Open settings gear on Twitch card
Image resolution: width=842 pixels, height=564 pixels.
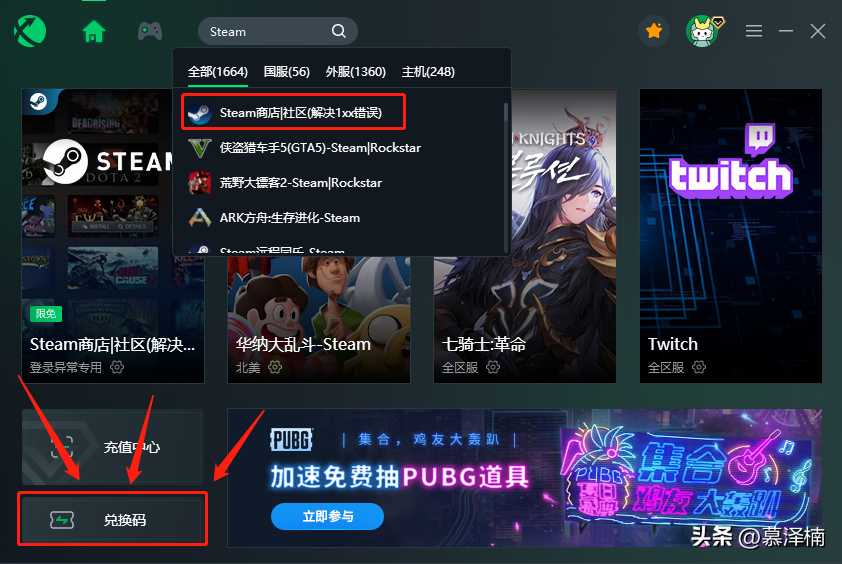[x=699, y=367]
